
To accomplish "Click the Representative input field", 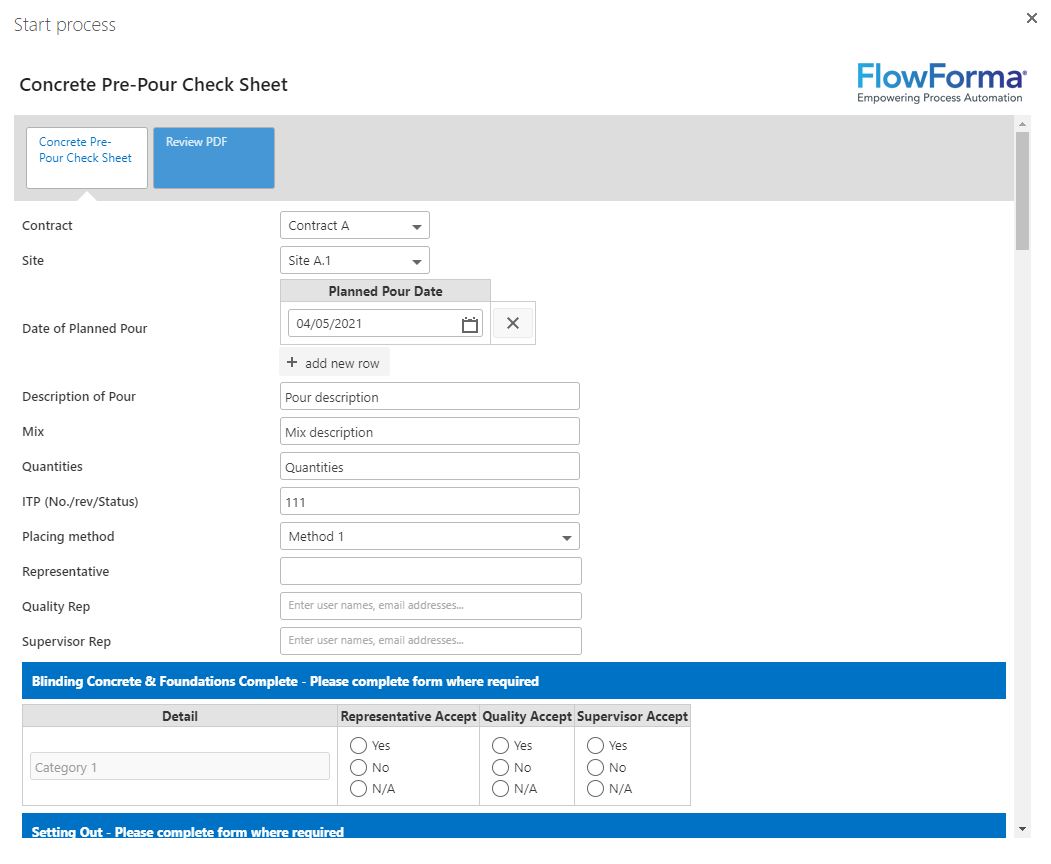I will 431,571.
